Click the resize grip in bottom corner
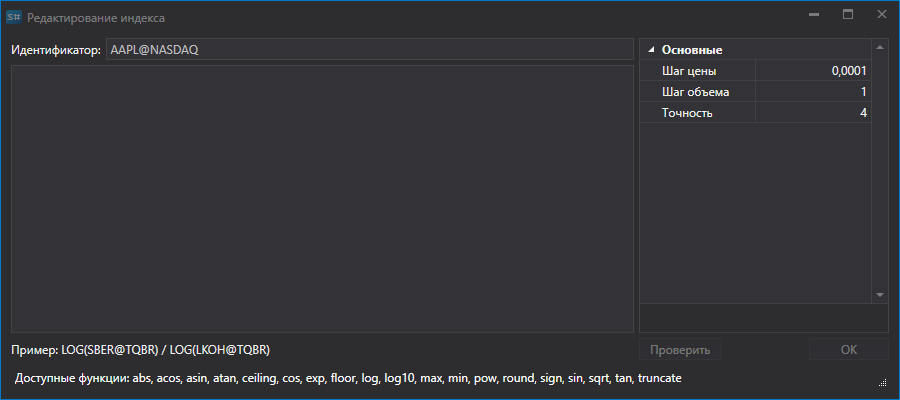The height and width of the screenshot is (400, 900). click(x=883, y=382)
